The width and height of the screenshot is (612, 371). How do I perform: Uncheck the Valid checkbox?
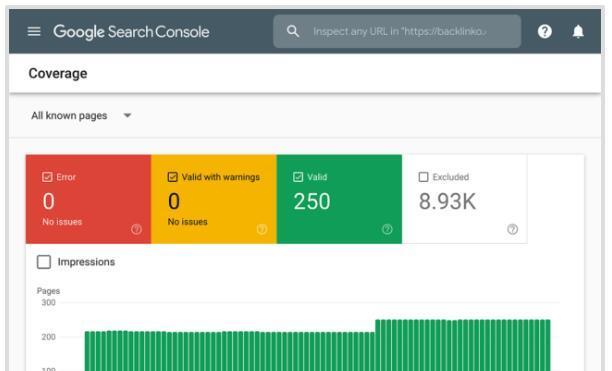[x=298, y=177]
